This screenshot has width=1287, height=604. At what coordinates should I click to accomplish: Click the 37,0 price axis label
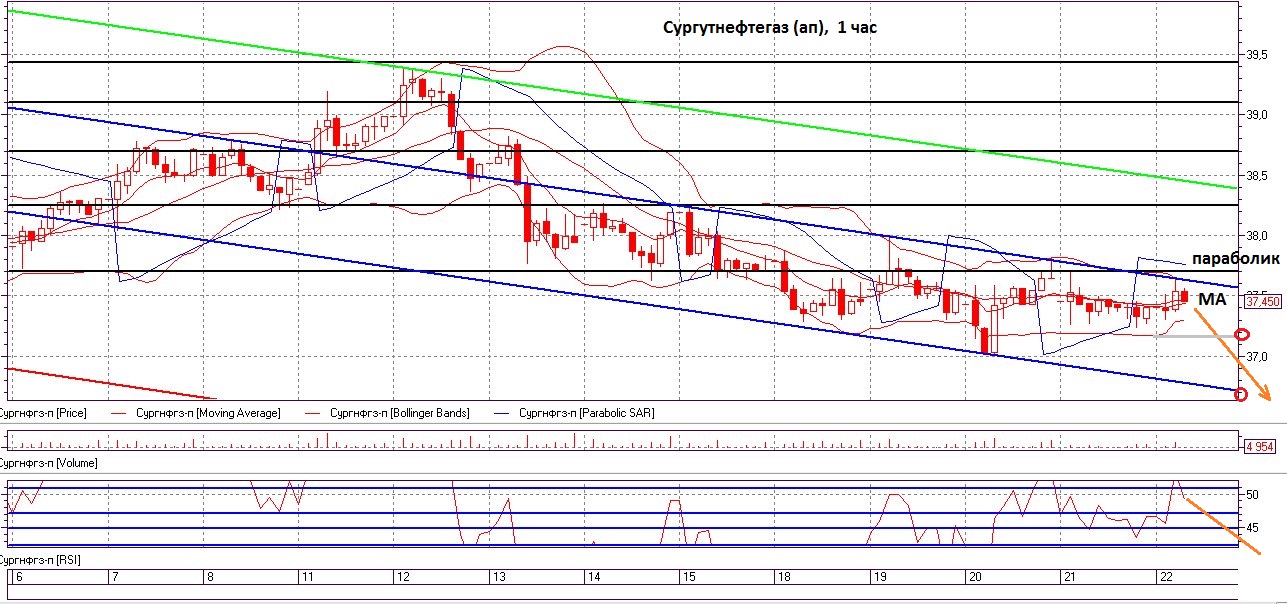pos(1257,357)
